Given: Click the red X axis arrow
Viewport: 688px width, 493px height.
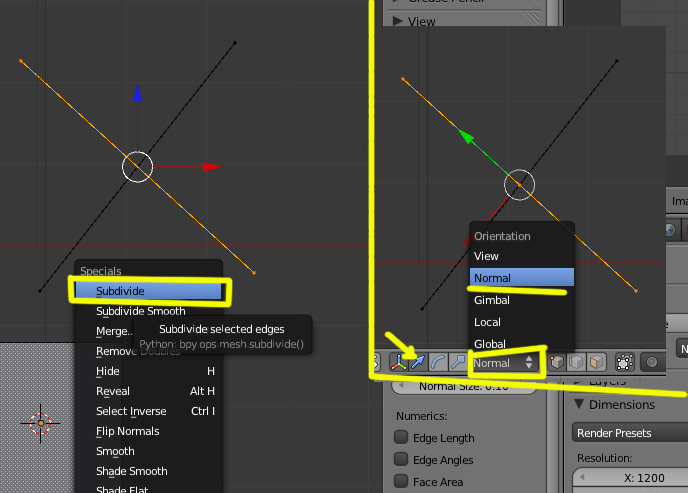Looking at the screenshot, I should coord(211,167).
